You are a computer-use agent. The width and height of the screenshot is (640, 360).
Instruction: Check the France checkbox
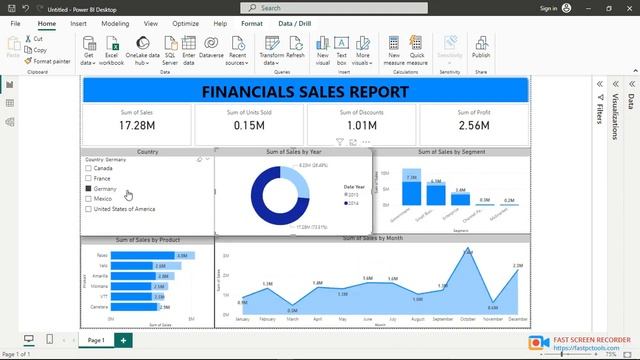coord(88,178)
